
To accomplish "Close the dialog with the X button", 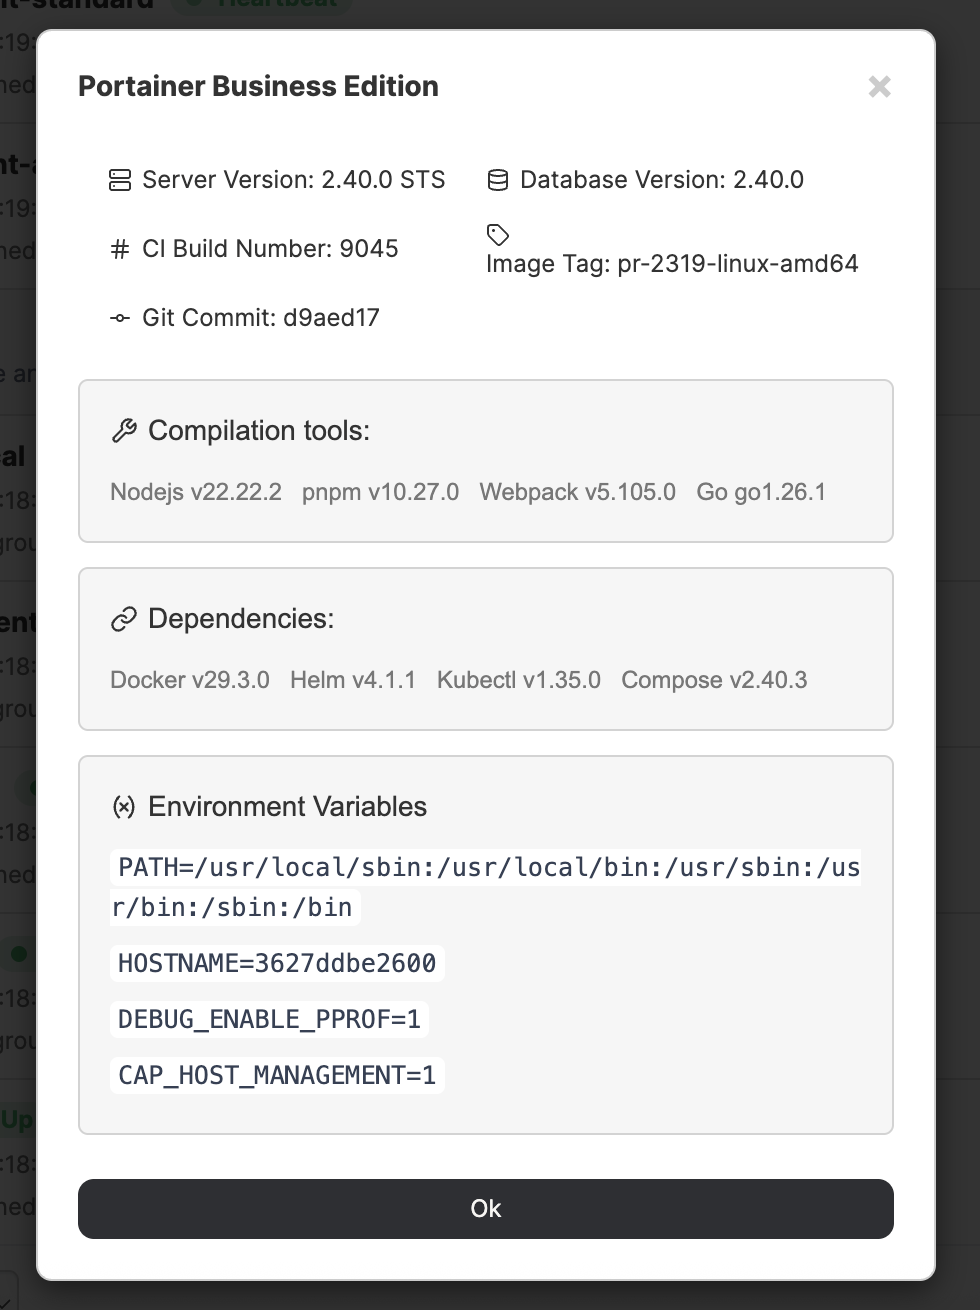I will click(880, 87).
